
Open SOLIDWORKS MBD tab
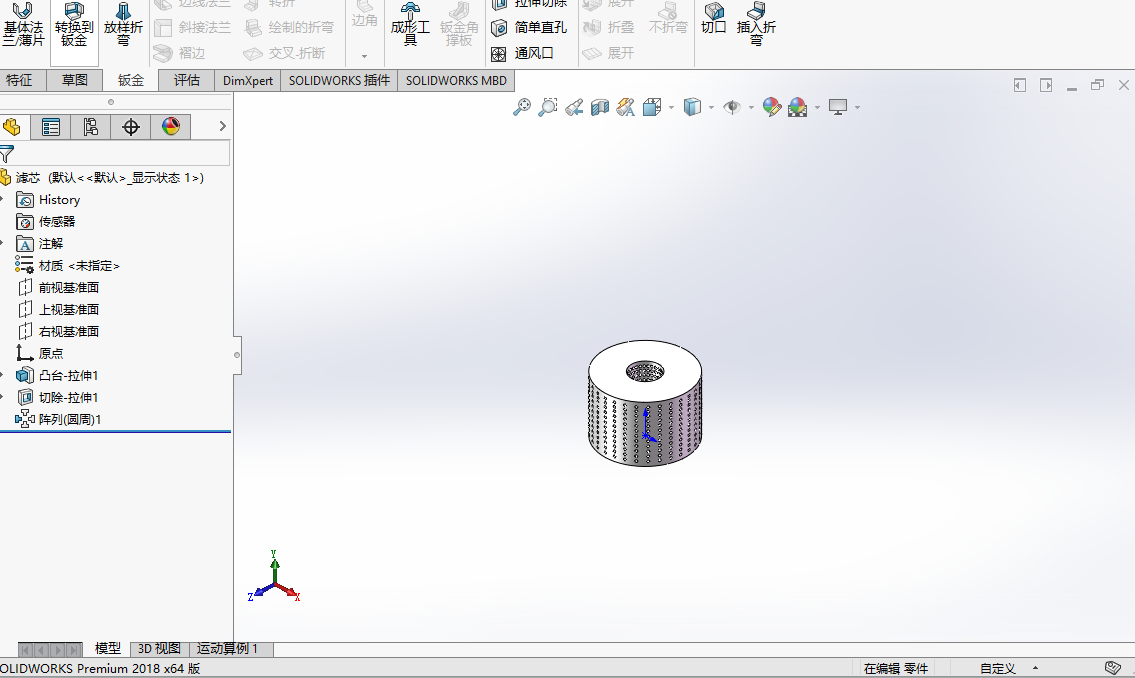point(456,80)
